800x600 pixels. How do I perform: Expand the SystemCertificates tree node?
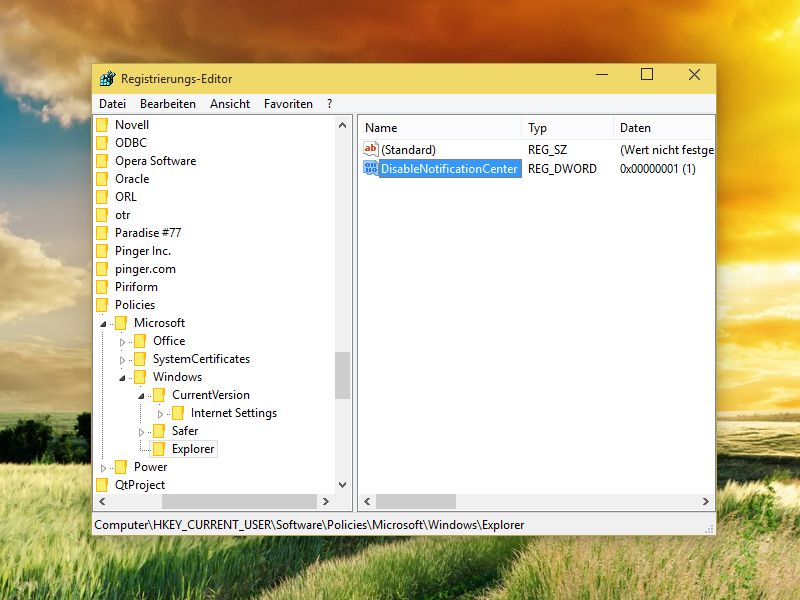[122, 360]
